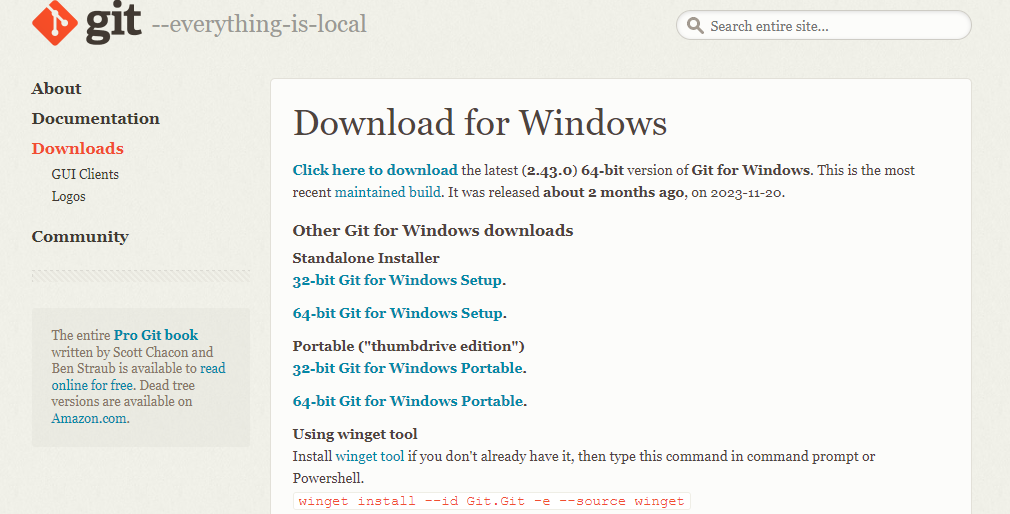Click the Git diamond logo icon
1010x514 pixels.
click(x=55, y=23)
